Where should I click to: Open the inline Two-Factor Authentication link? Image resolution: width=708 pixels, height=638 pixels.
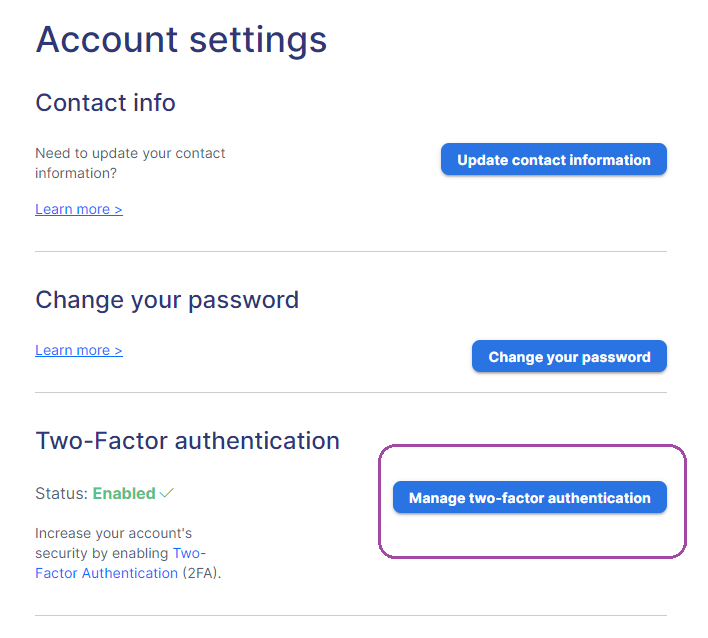[x=120, y=563]
